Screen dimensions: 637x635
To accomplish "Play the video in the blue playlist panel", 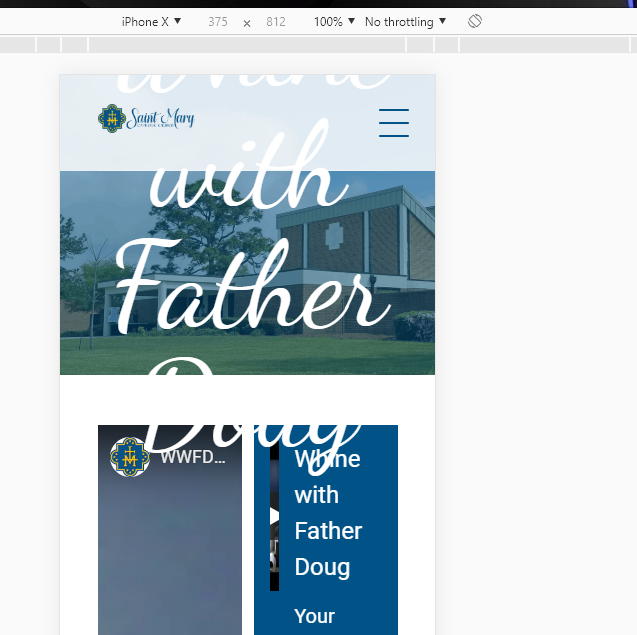I will click(275, 518).
